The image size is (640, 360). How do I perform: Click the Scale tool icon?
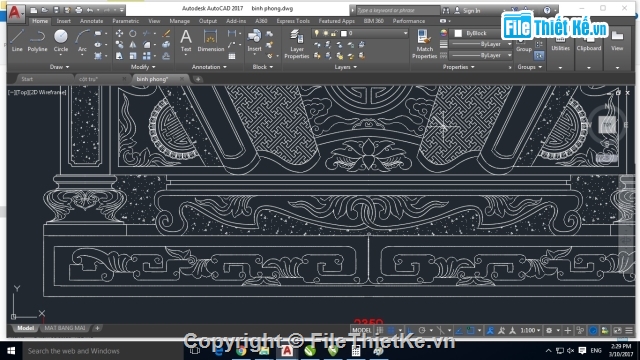pos(133,56)
